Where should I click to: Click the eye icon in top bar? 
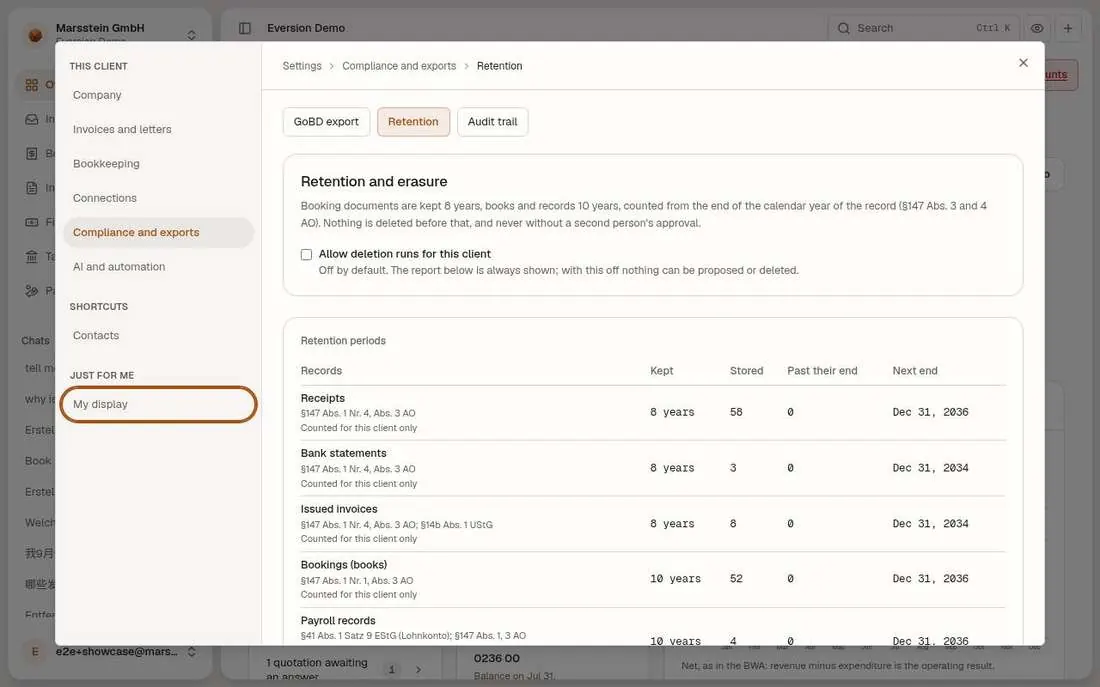pos(1037,28)
